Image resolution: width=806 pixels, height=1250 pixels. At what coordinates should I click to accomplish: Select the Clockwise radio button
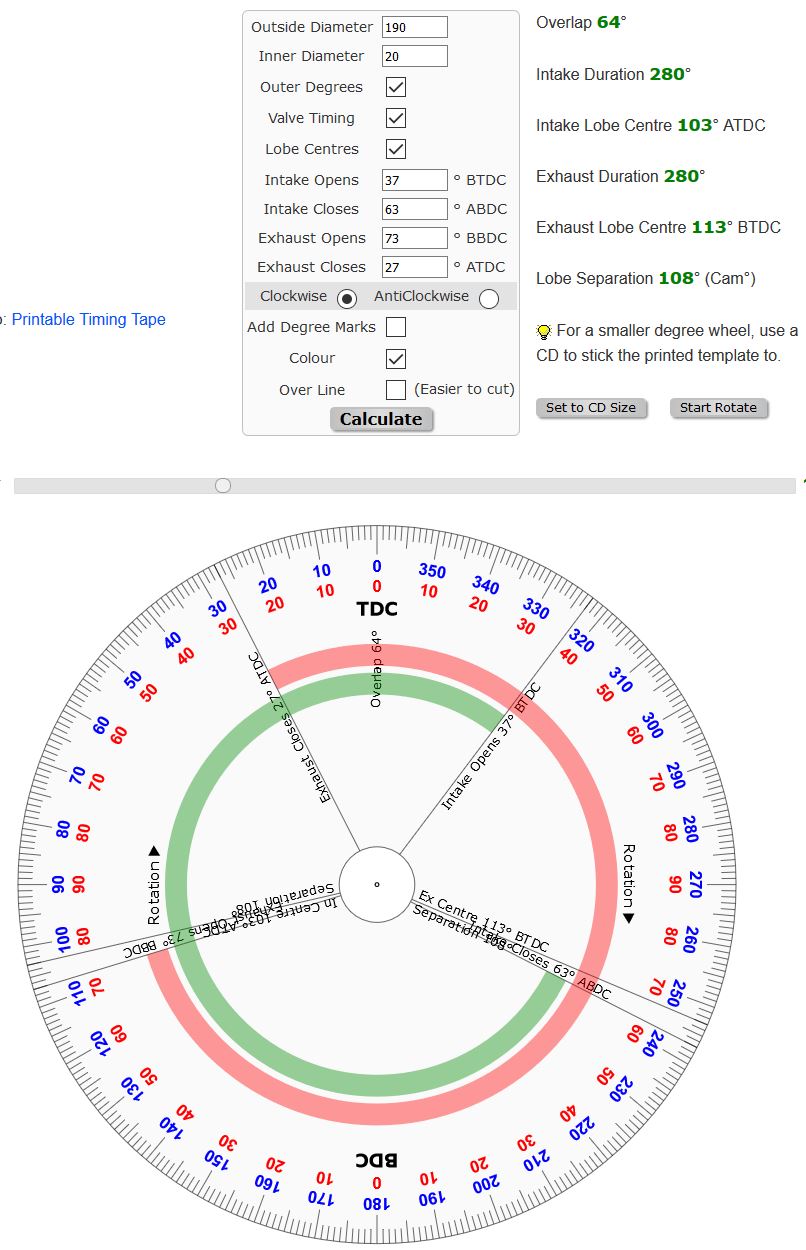point(347,298)
